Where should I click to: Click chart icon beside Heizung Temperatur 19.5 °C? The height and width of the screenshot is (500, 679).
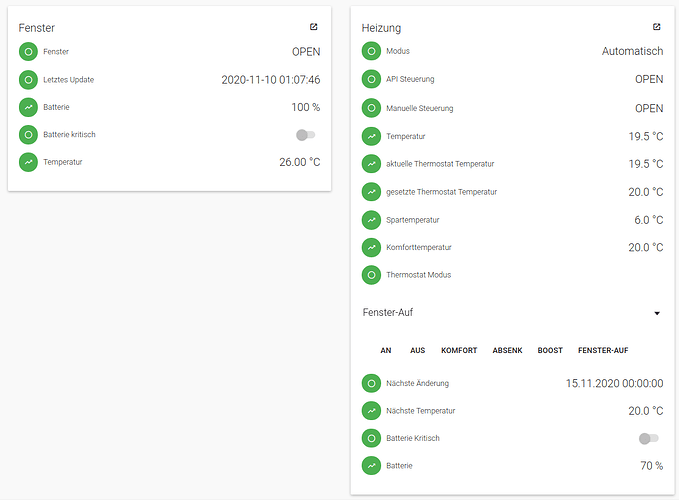click(371, 136)
